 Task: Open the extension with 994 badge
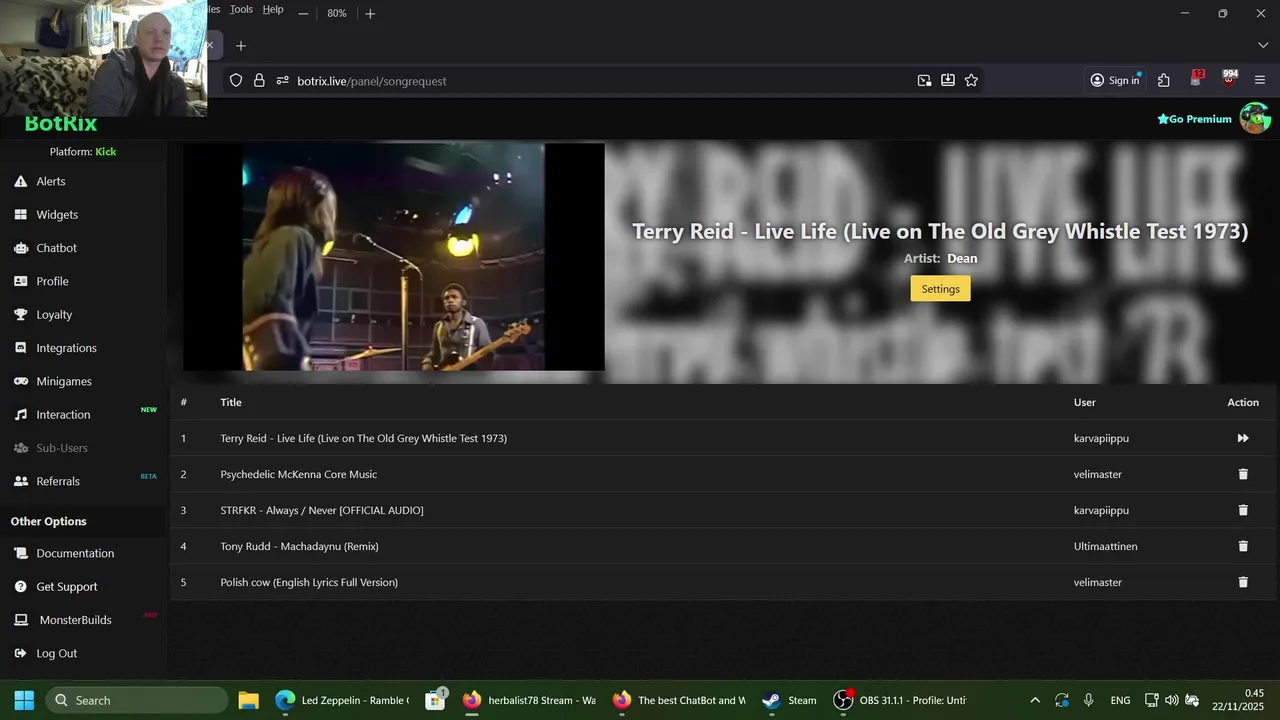(1229, 79)
